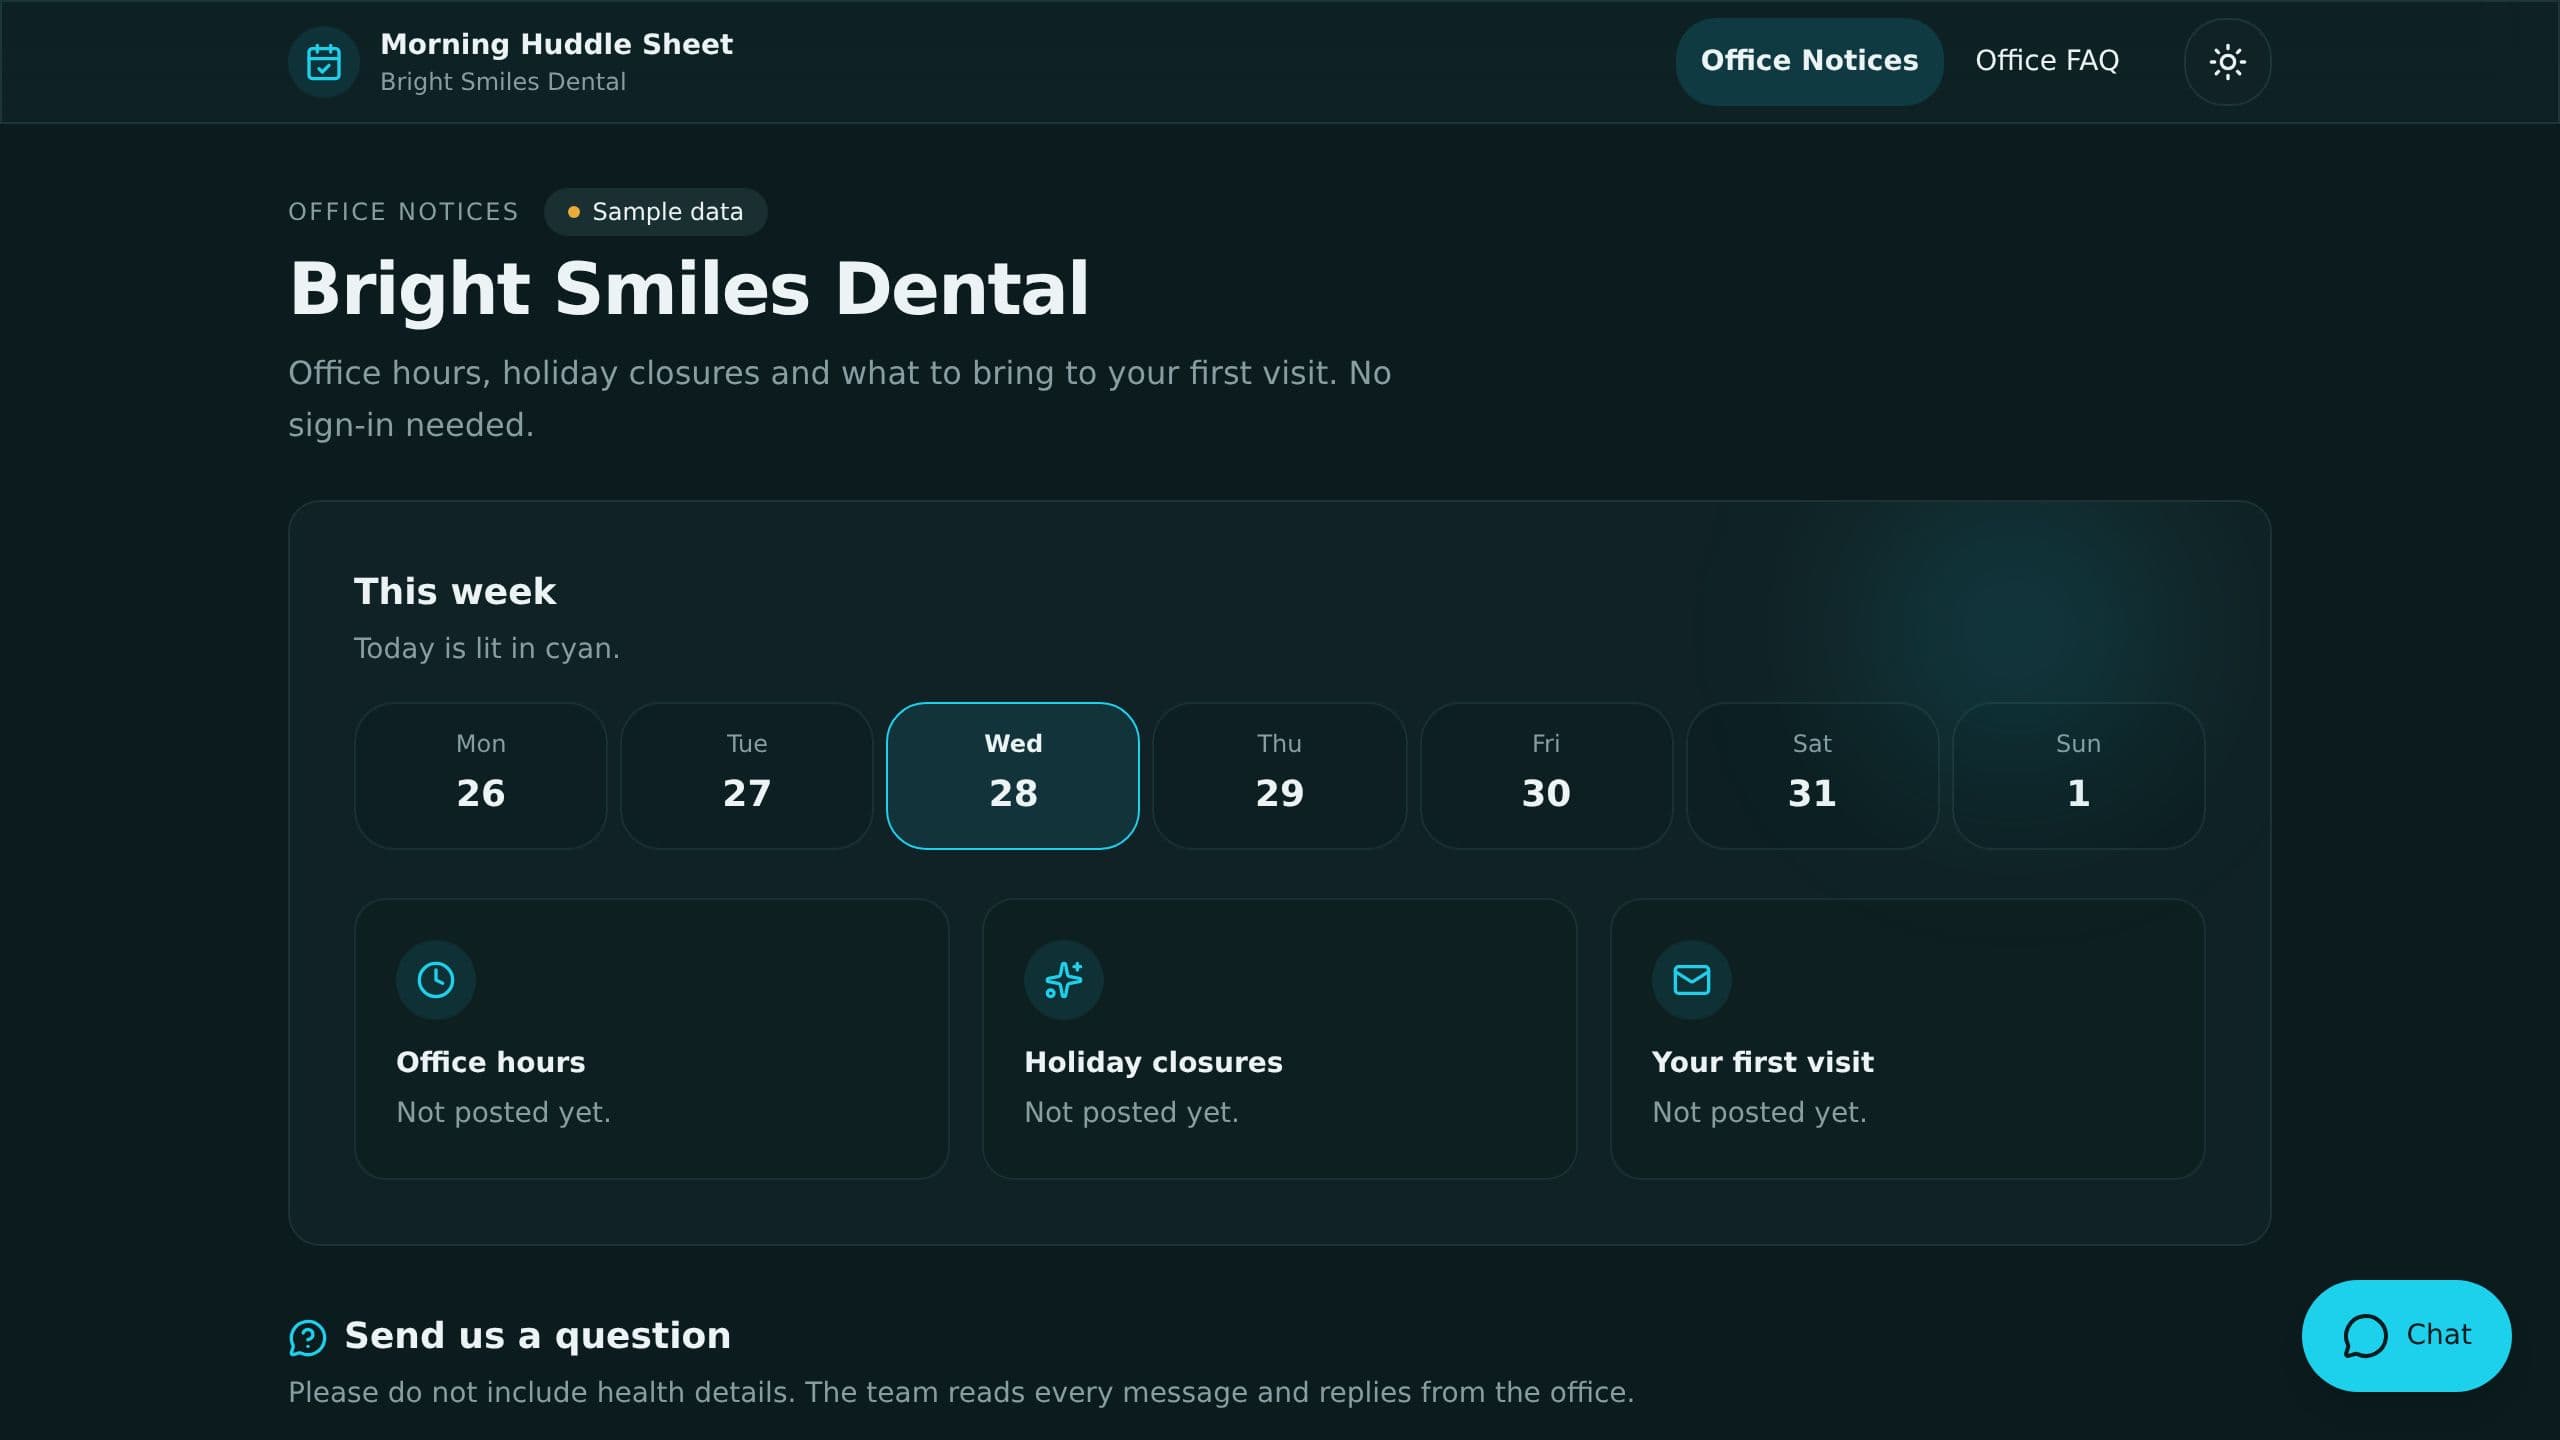Select Saturday 31 day tile
The width and height of the screenshot is (2560, 1440).
1812,776
